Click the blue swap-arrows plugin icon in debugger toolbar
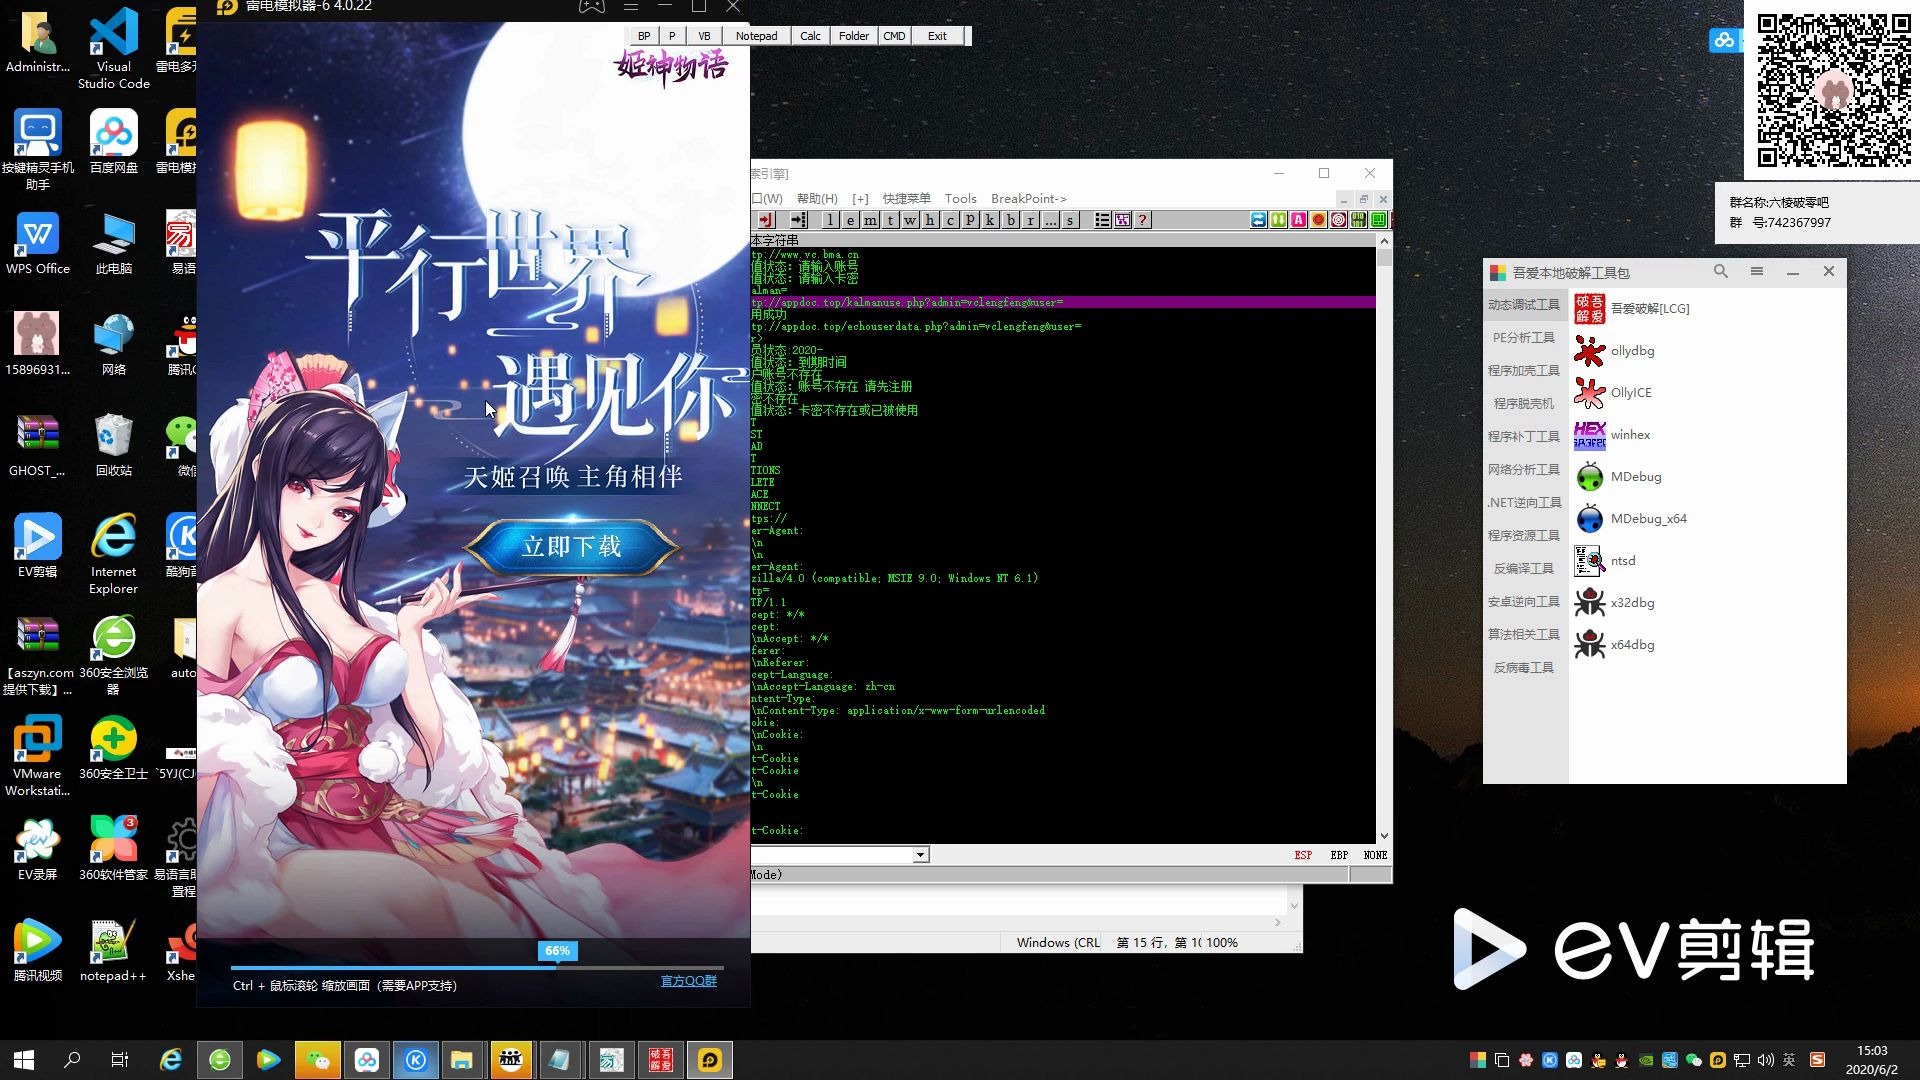This screenshot has width=1920, height=1080. (x=1258, y=220)
